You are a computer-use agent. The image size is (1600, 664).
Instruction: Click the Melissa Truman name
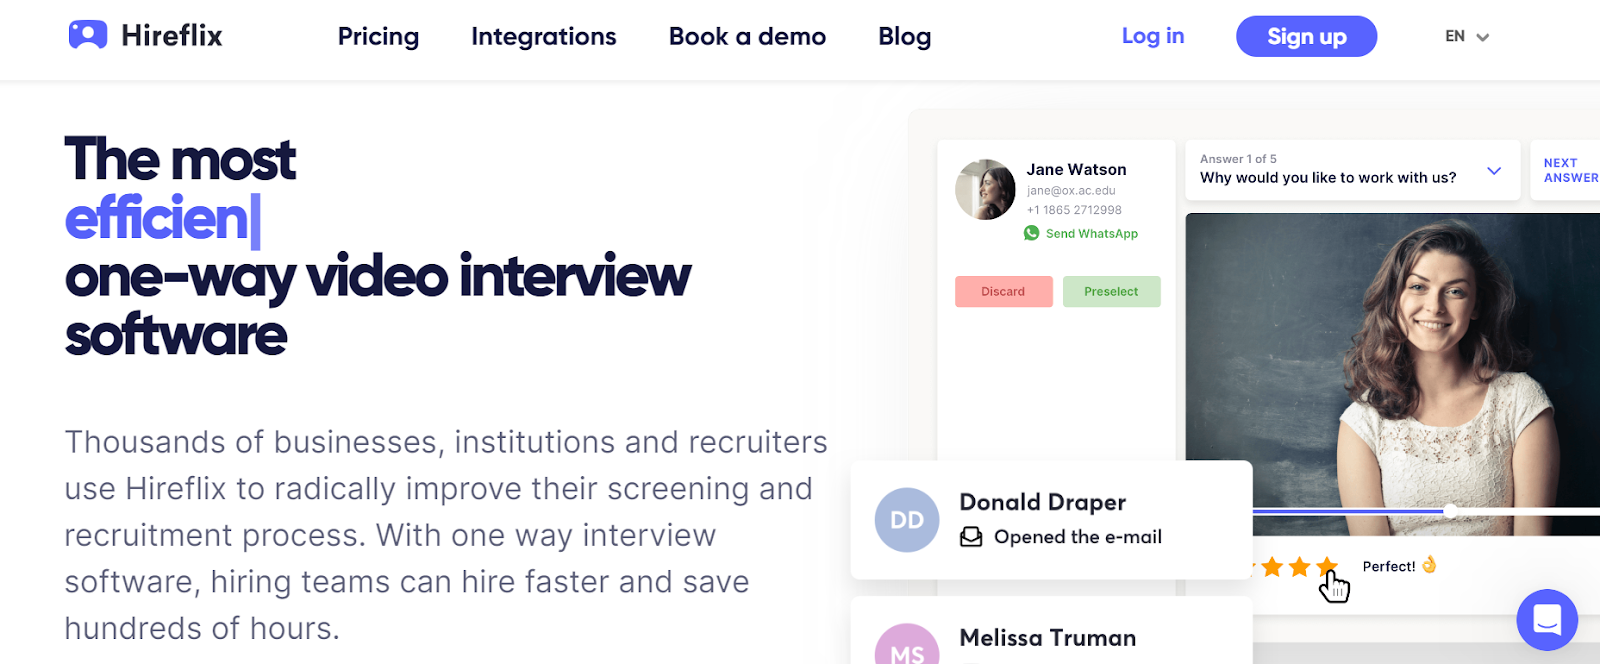click(1047, 638)
